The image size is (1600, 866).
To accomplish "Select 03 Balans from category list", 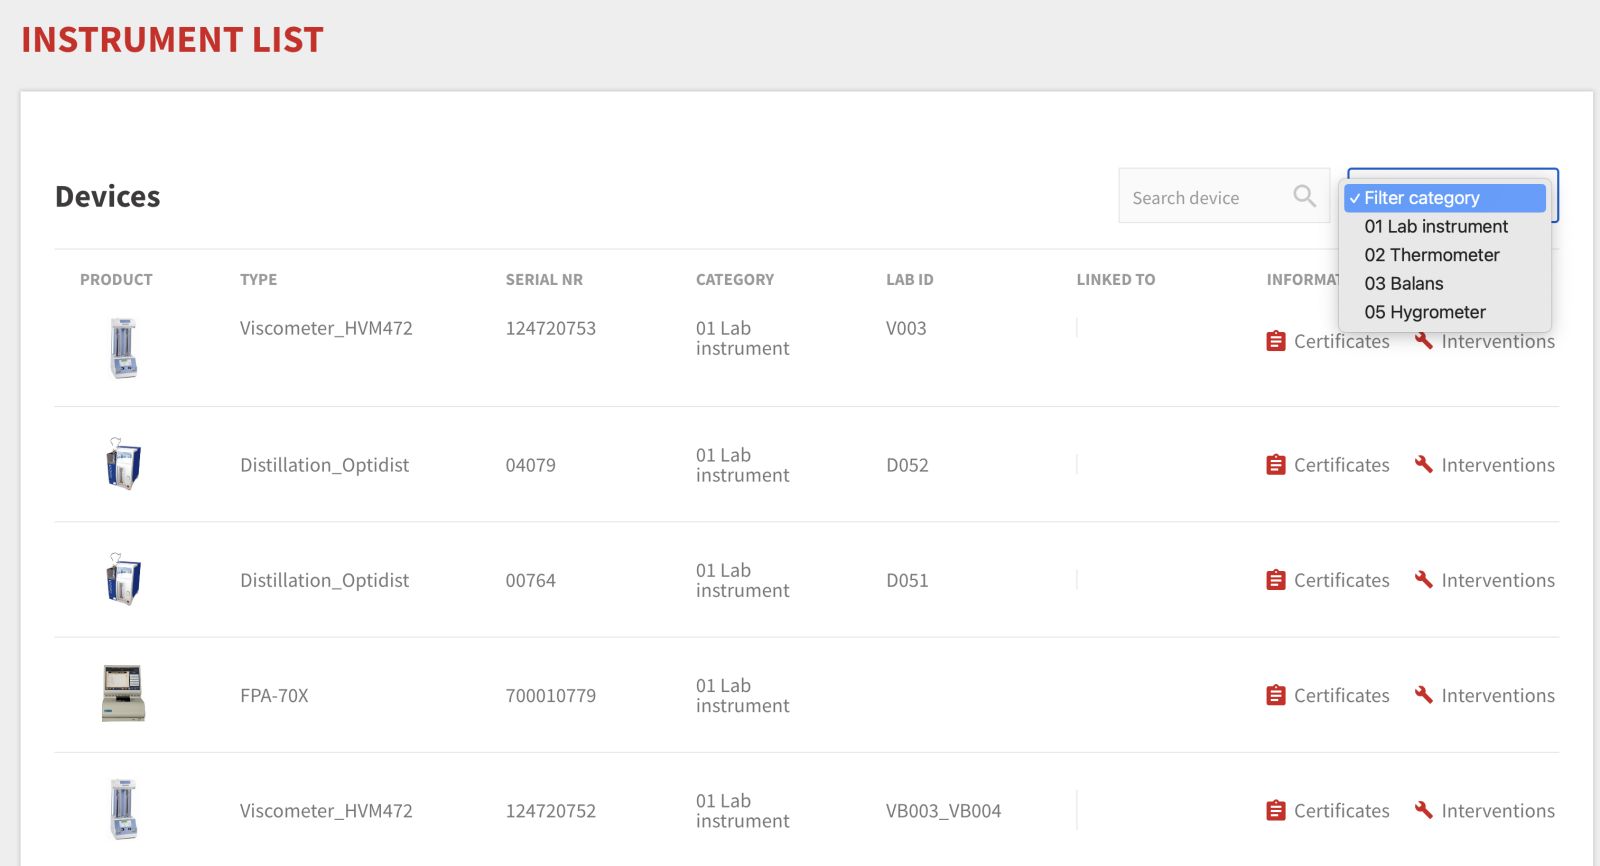I will tap(1403, 284).
